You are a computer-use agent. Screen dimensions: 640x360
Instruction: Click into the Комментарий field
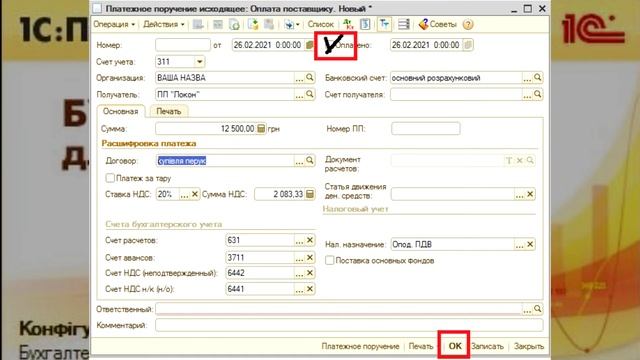click(x=349, y=325)
